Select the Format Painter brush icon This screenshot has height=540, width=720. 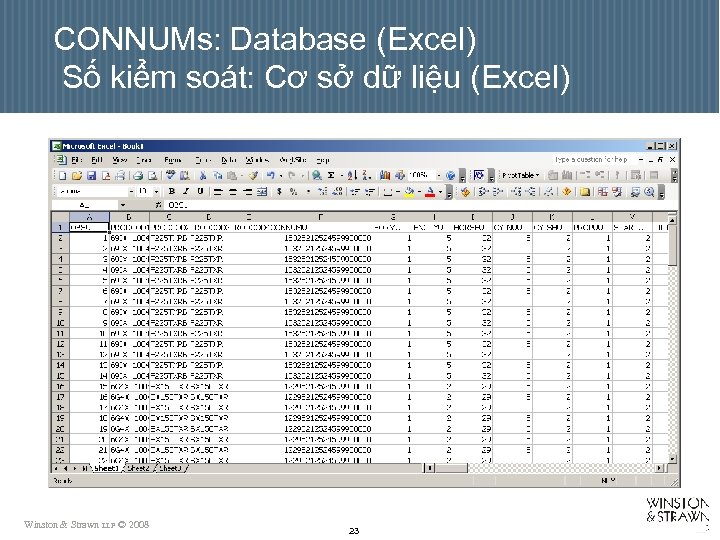click(x=253, y=175)
